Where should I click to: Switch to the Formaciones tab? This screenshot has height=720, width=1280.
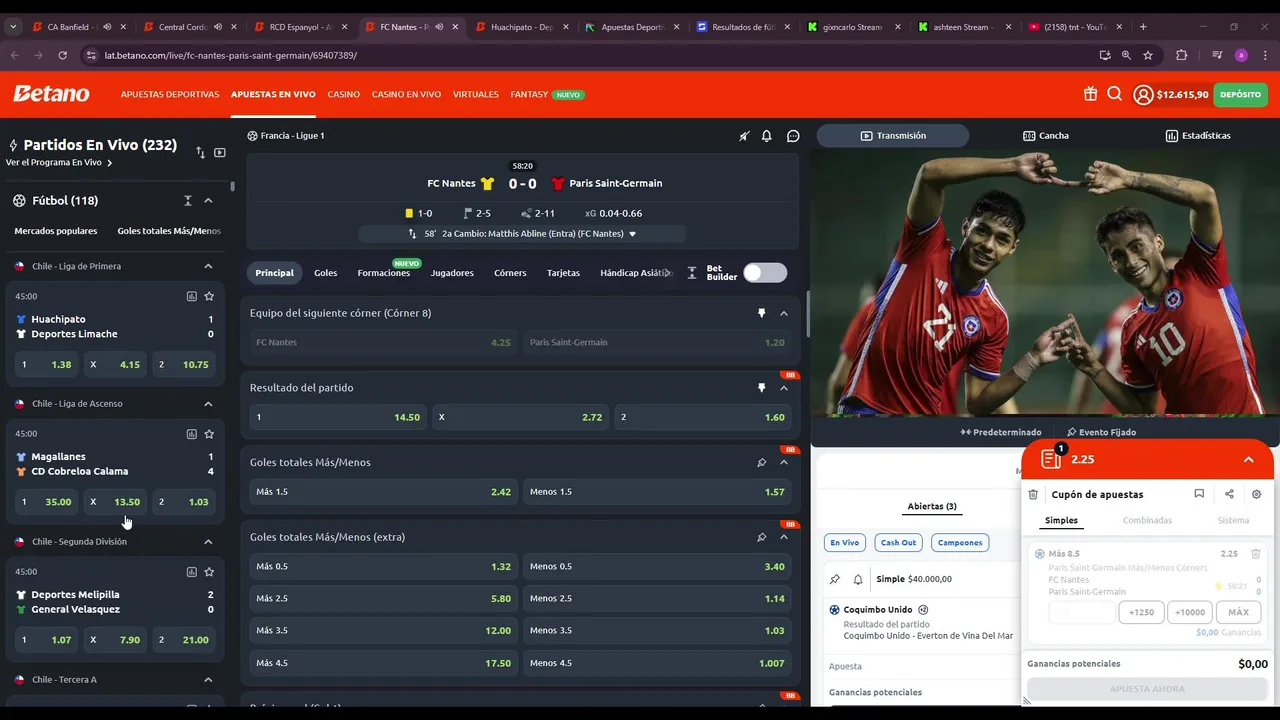[383, 273]
